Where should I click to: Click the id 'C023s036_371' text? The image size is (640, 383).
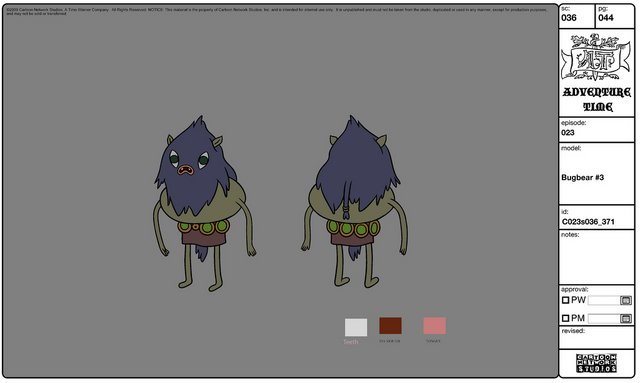(588, 222)
